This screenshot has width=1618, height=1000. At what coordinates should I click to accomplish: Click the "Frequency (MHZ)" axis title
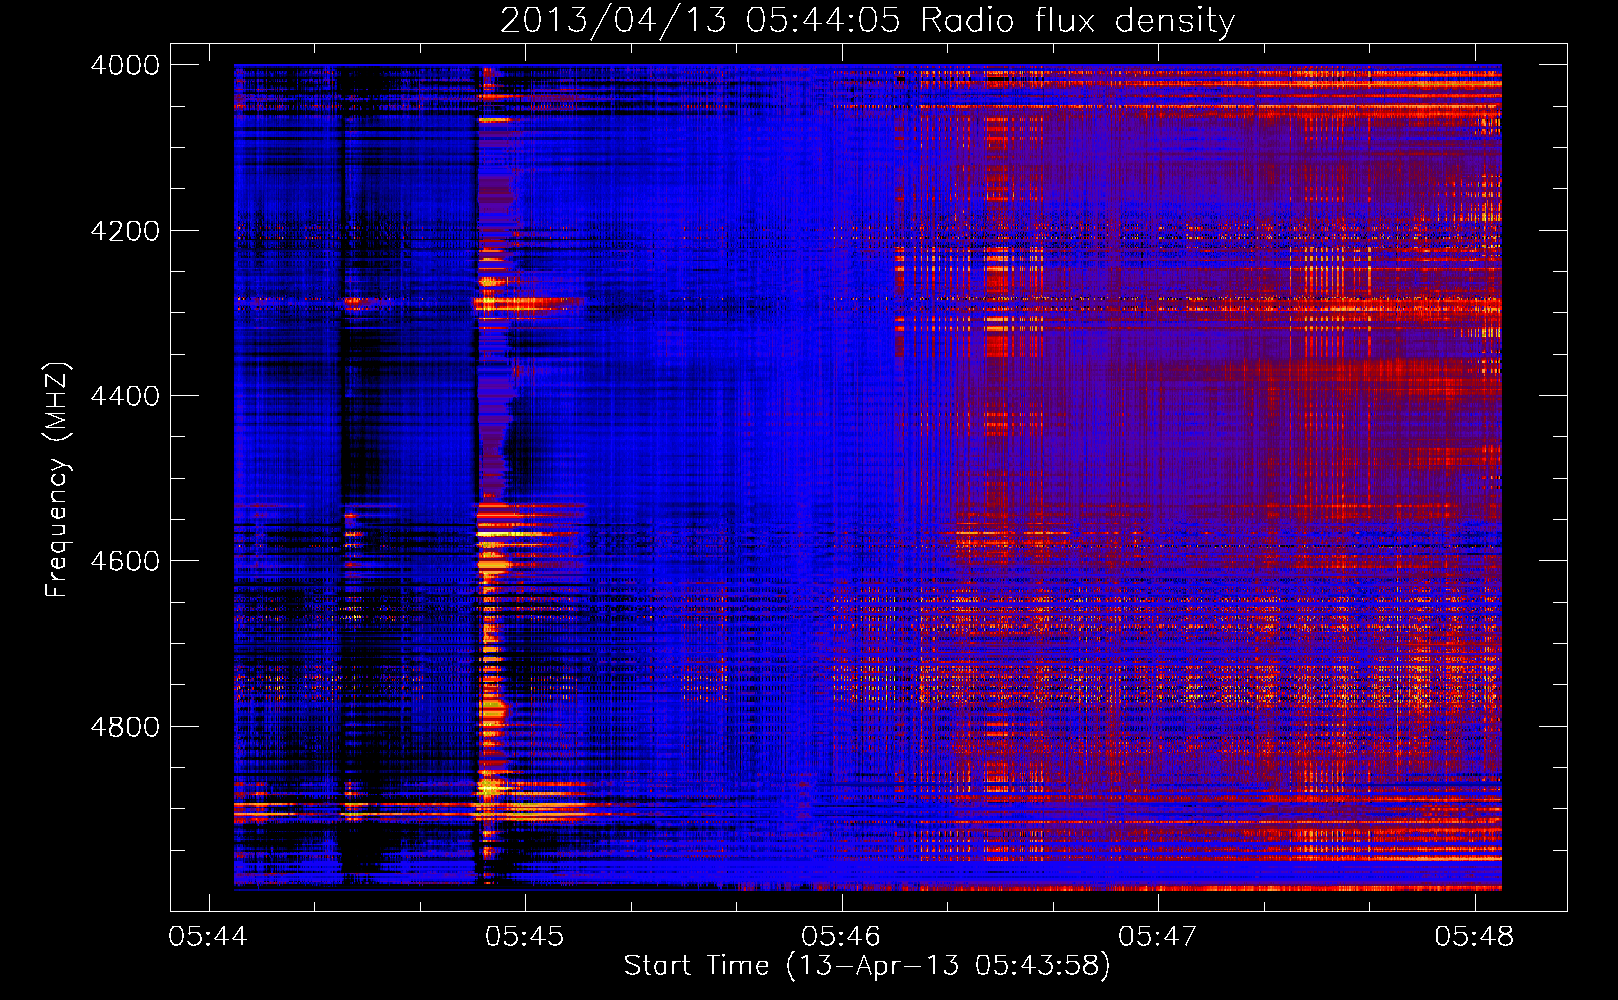[57, 480]
